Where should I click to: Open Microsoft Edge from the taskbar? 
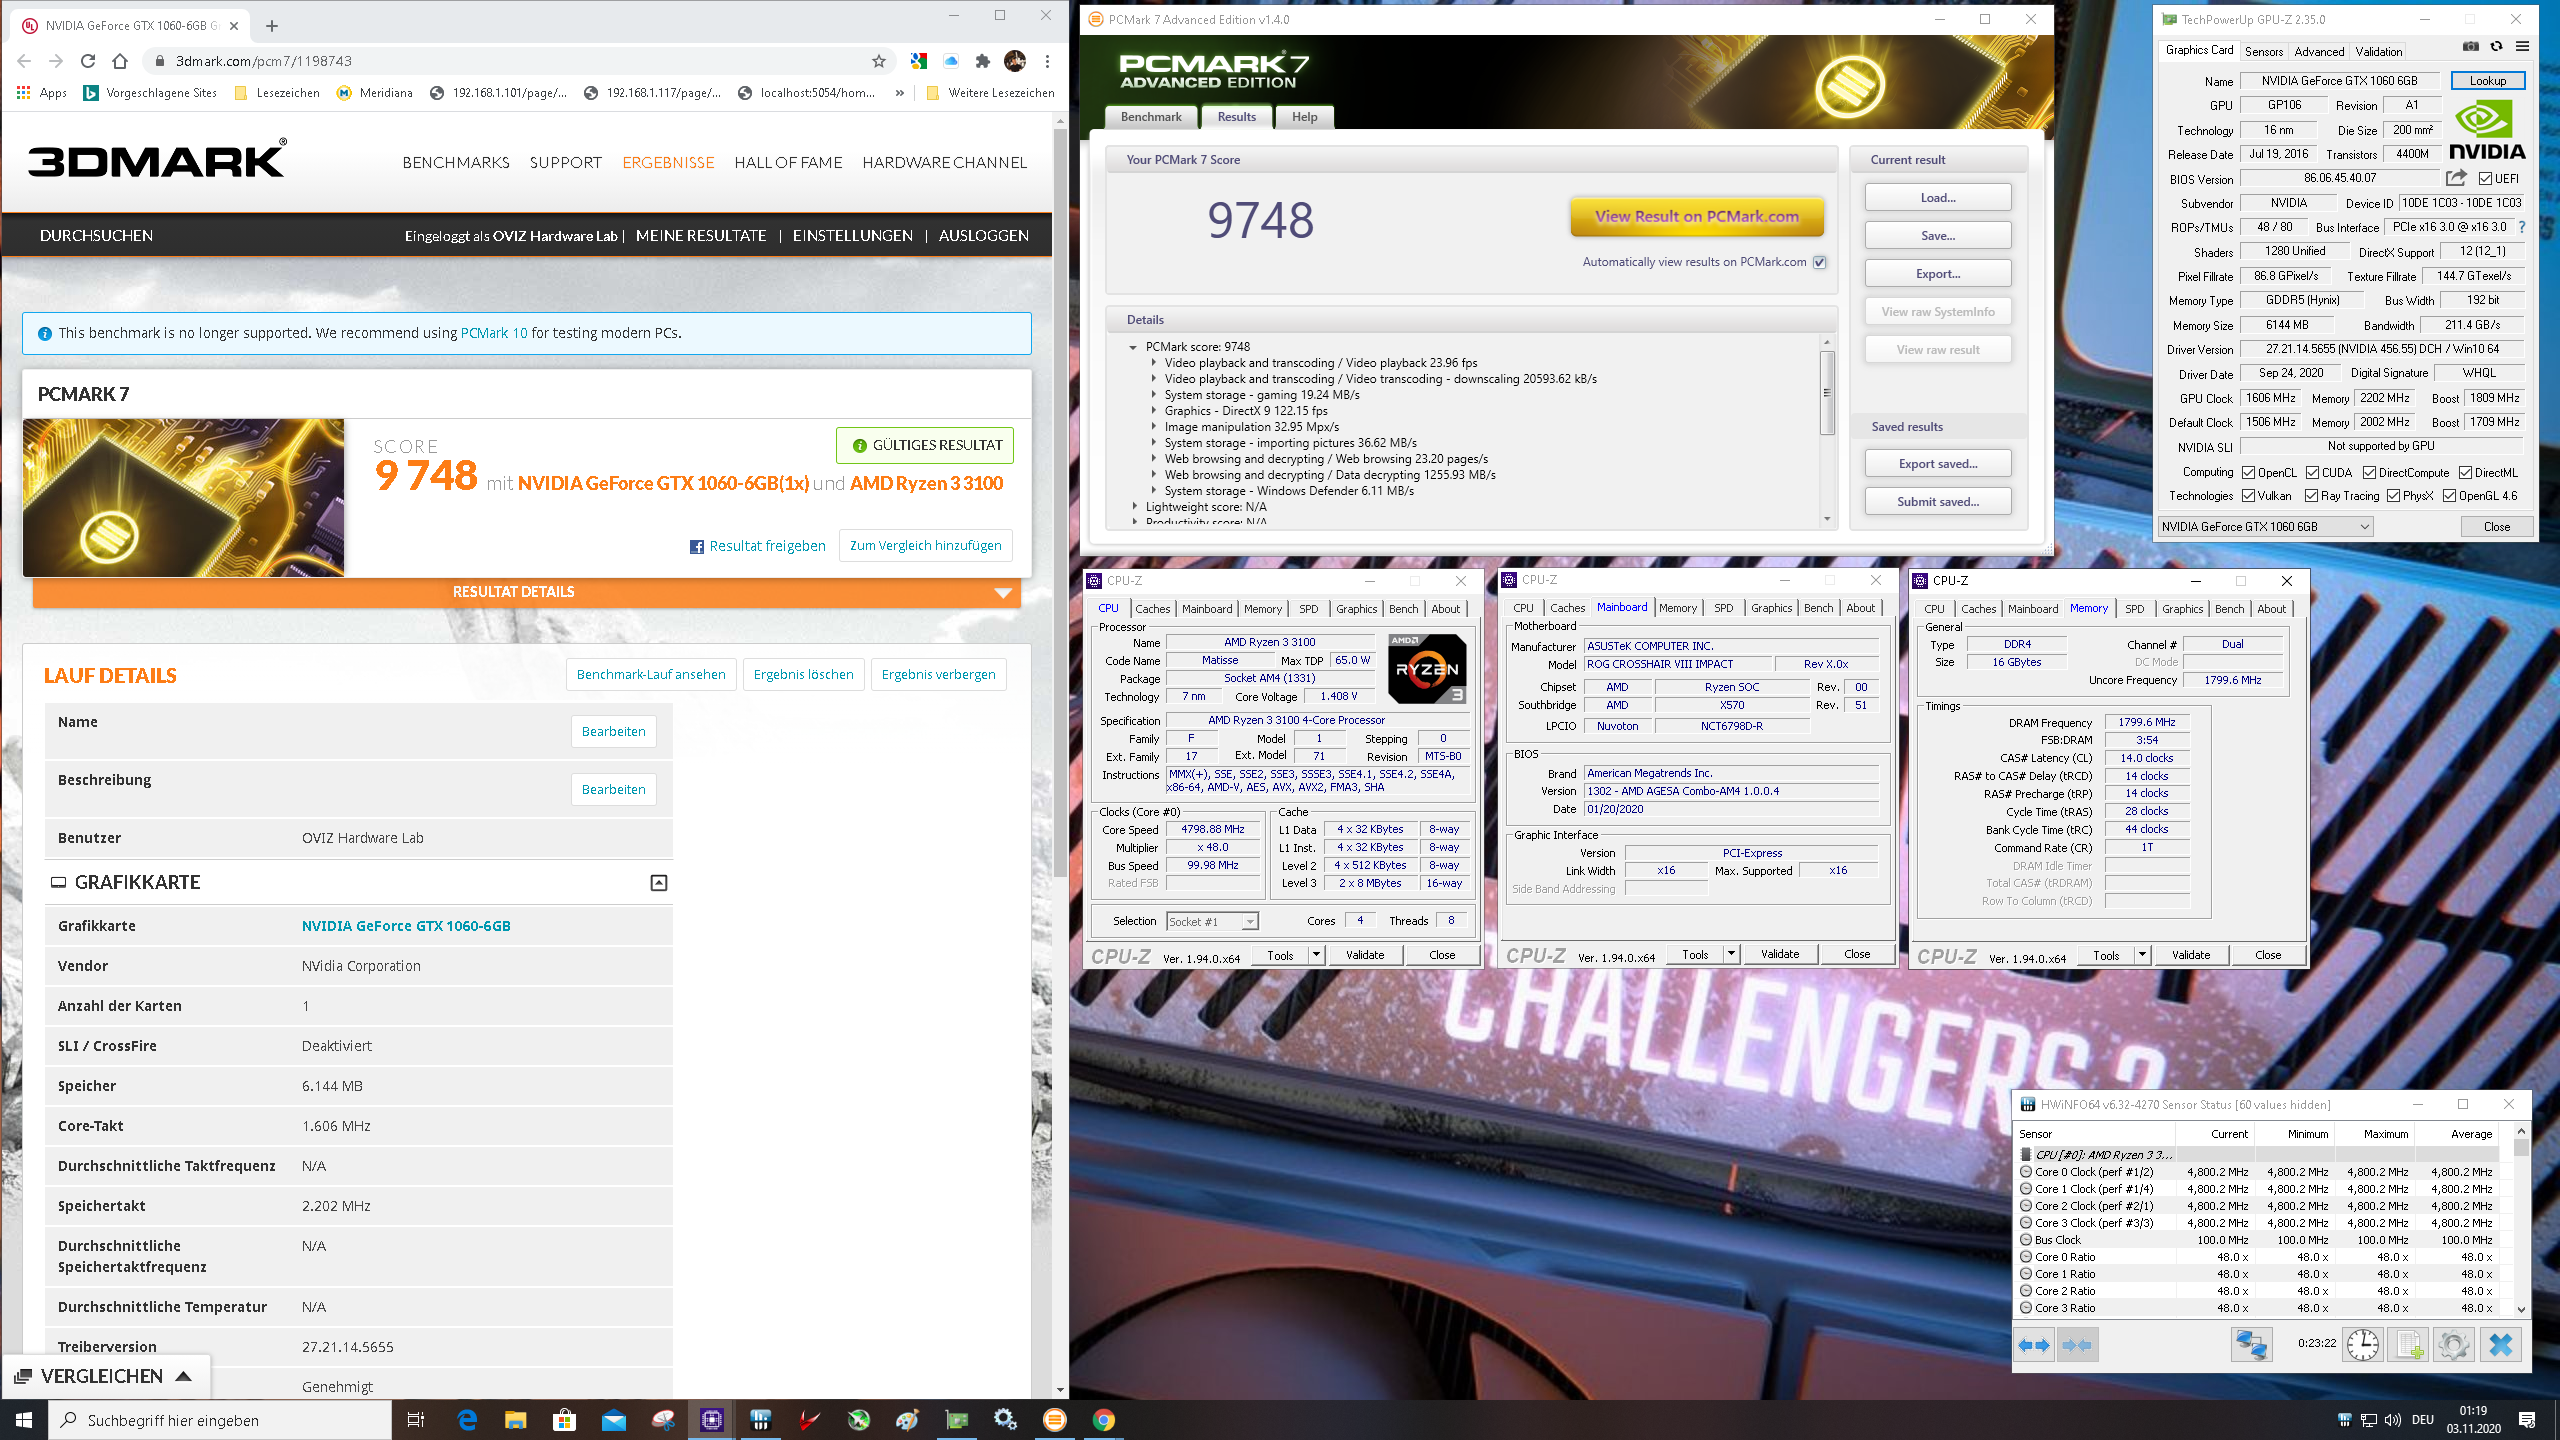467,1420
